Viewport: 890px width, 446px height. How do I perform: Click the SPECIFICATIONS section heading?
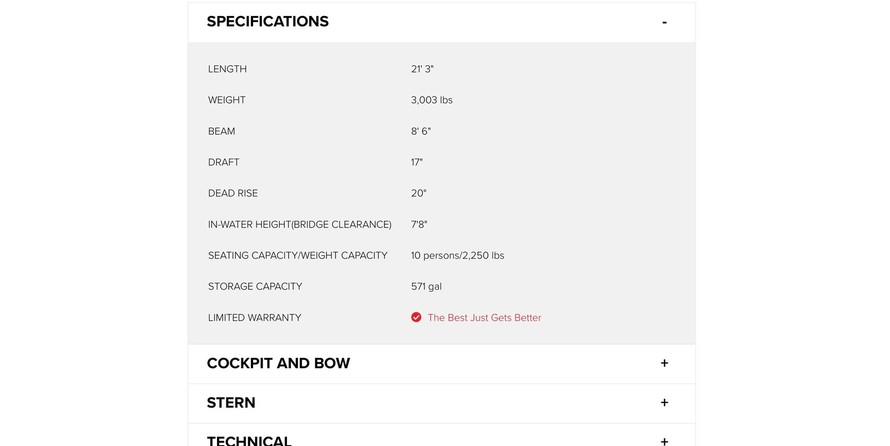(267, 22)
